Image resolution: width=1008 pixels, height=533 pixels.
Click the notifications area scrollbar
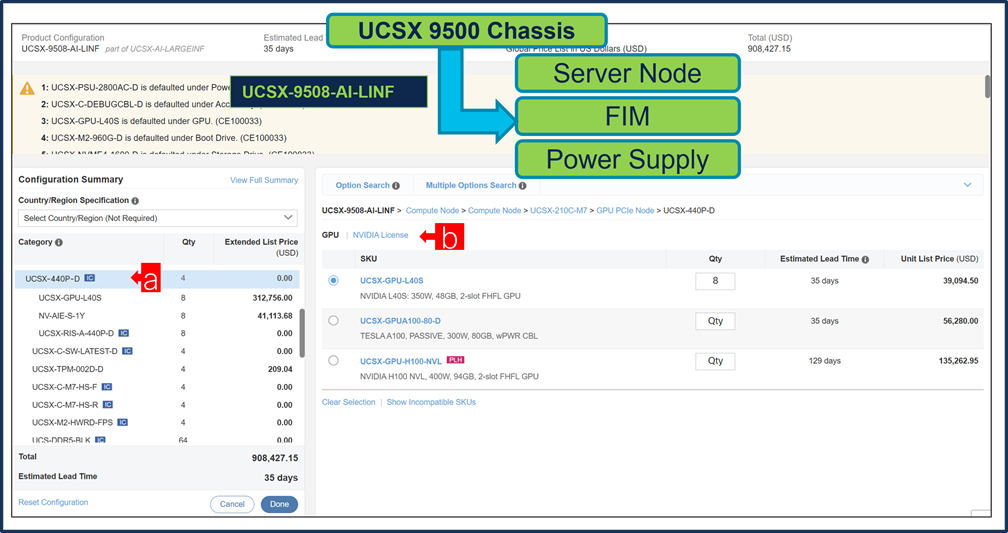(x=987, y=87)
